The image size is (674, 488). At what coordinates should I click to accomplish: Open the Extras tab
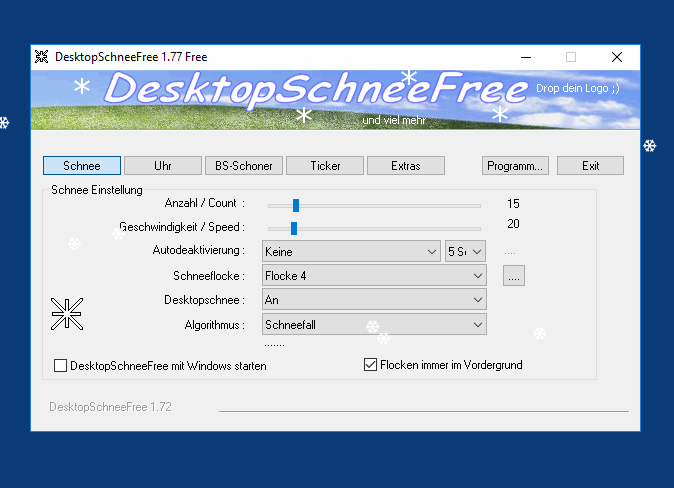coord(406,166)
